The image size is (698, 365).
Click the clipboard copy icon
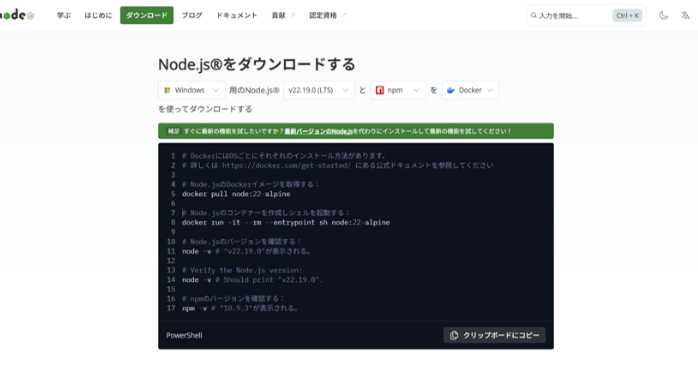click(454, 335)
